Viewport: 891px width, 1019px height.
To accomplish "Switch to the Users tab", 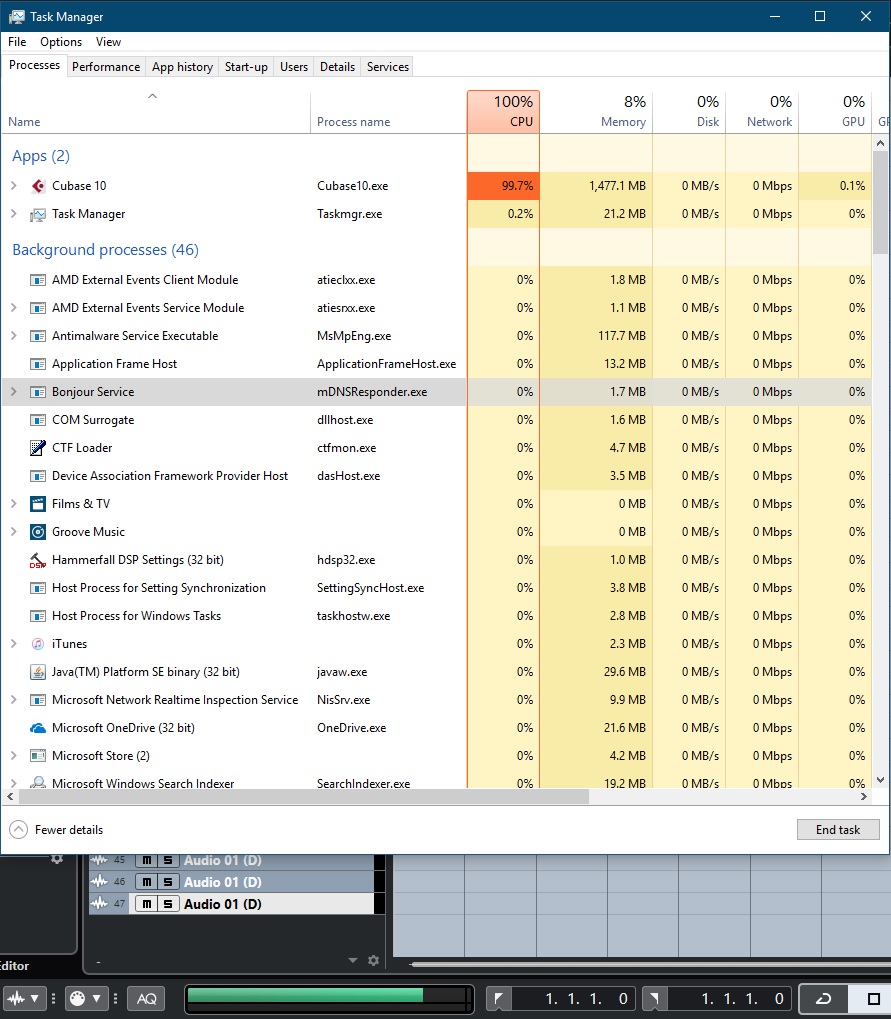I will point(294,67).
